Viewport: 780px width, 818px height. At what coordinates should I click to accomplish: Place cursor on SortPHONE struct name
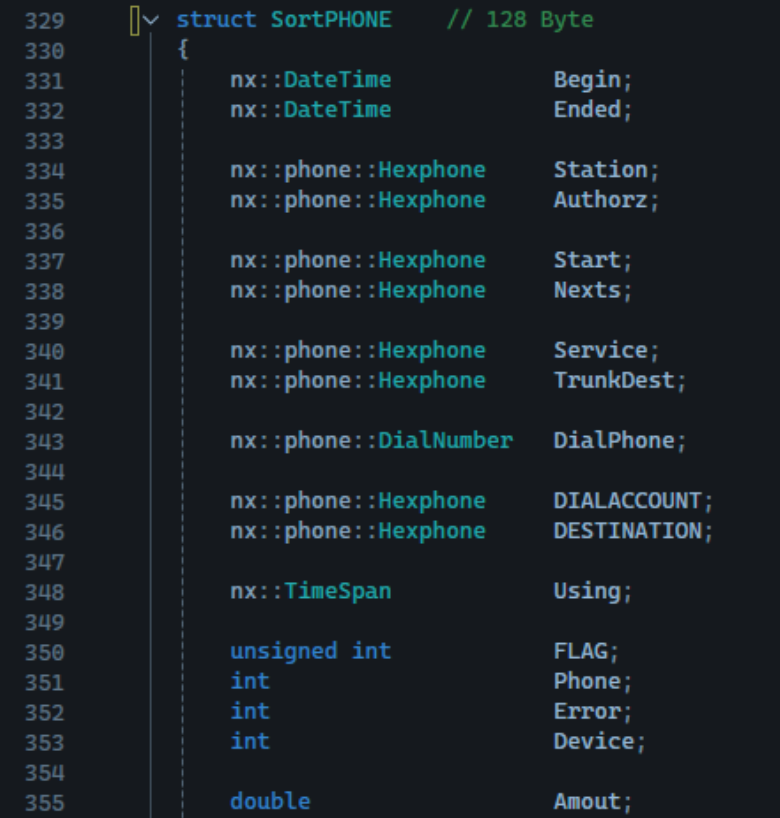tap(331, 20)
